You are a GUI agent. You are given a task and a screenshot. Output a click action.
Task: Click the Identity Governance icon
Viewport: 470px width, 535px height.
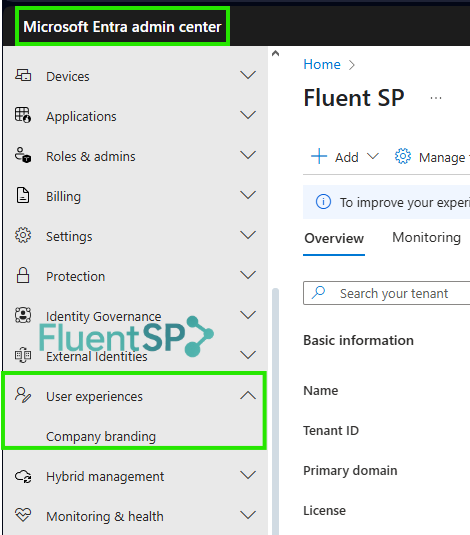(x=23, y=315)
